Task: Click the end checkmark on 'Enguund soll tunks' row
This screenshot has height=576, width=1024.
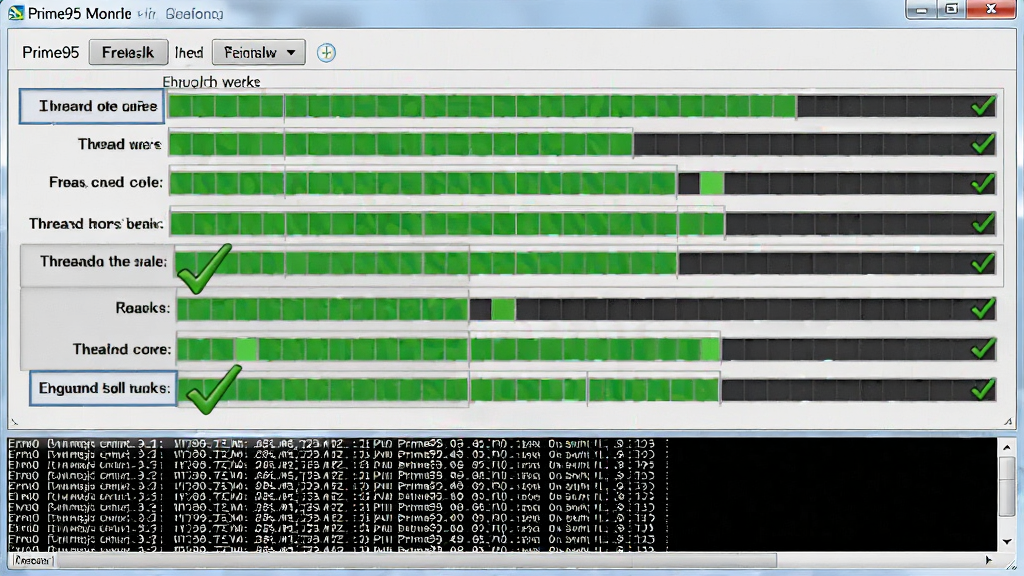Action: tap(983, 390)
